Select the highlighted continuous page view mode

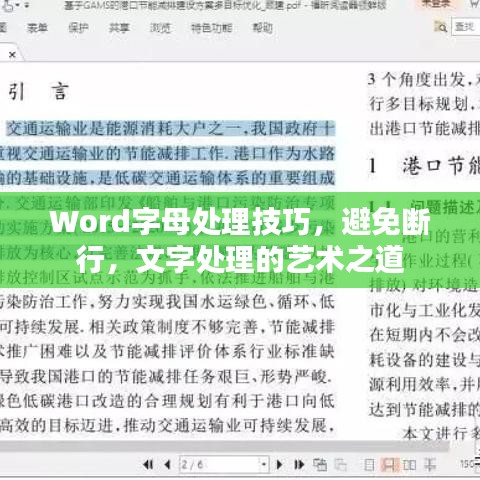coord(390,464)
